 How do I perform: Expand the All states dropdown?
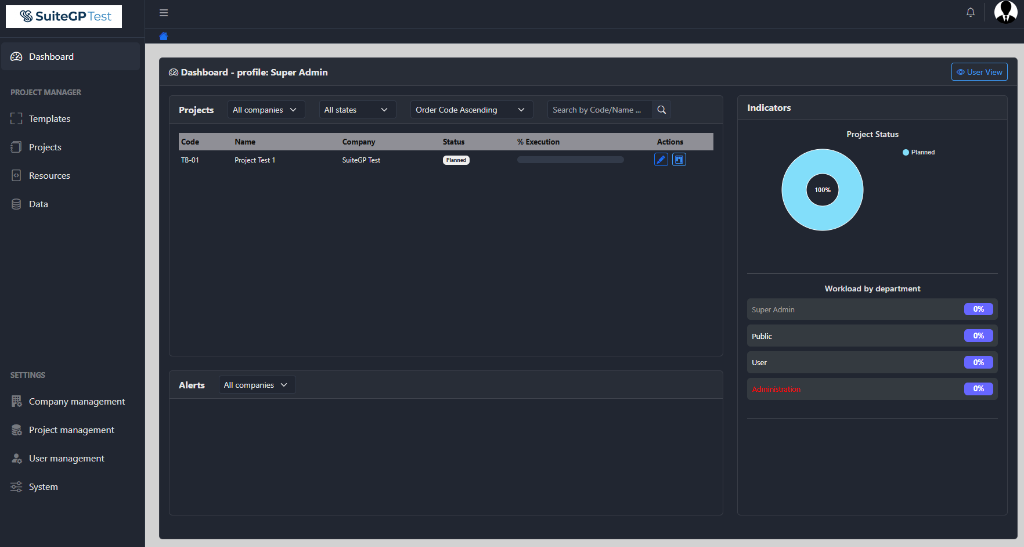pyautogui.click(x=357, y=110)
